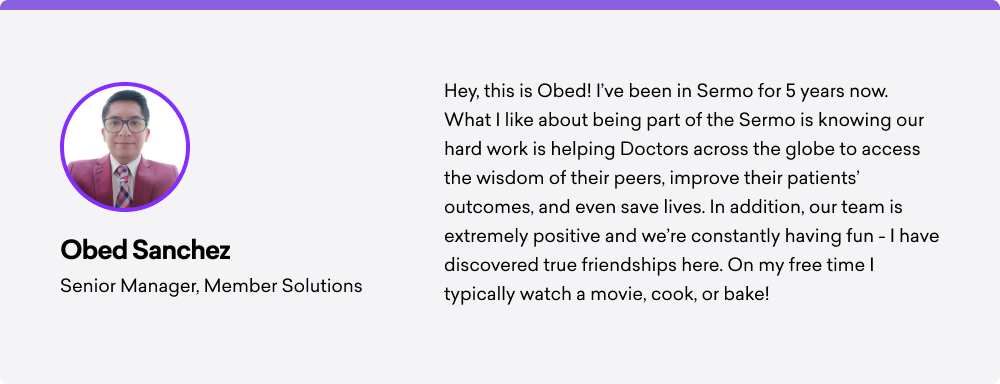Click the line beginning "extremely positive"
This screenshot has width=1000, height=384.
coord(692,236)
